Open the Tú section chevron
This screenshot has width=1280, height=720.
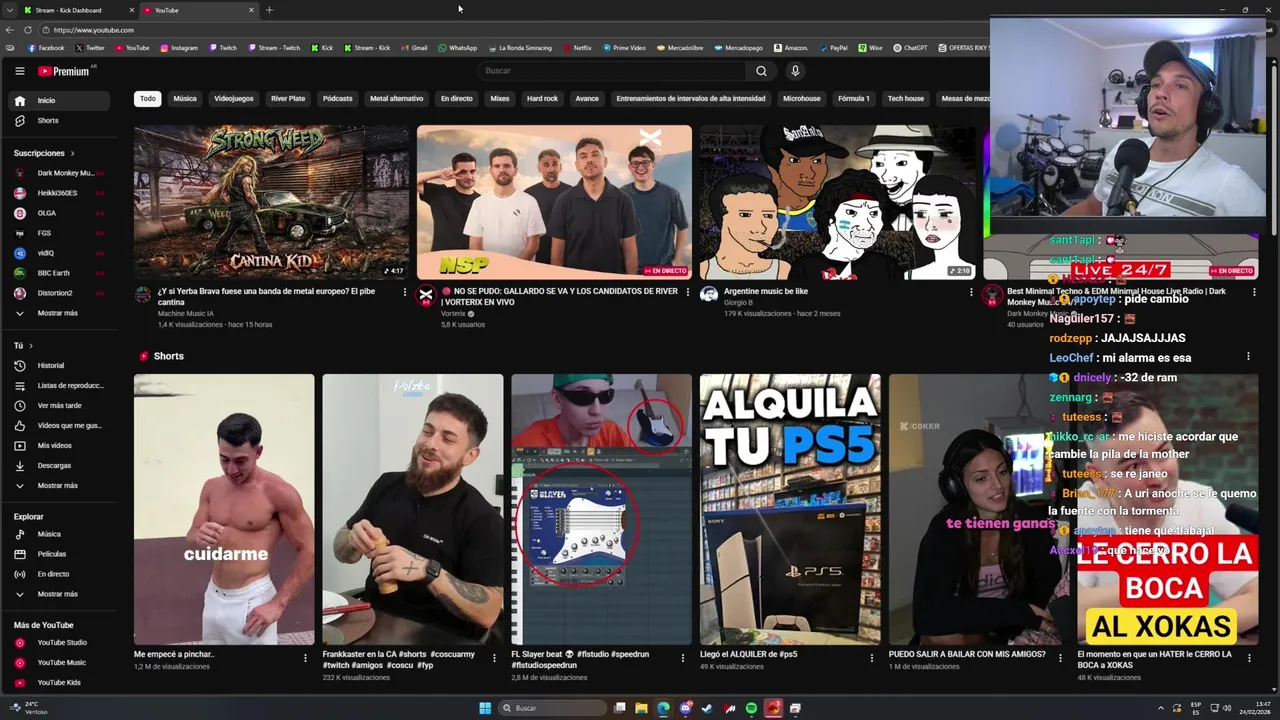click(x=31, y=345)
